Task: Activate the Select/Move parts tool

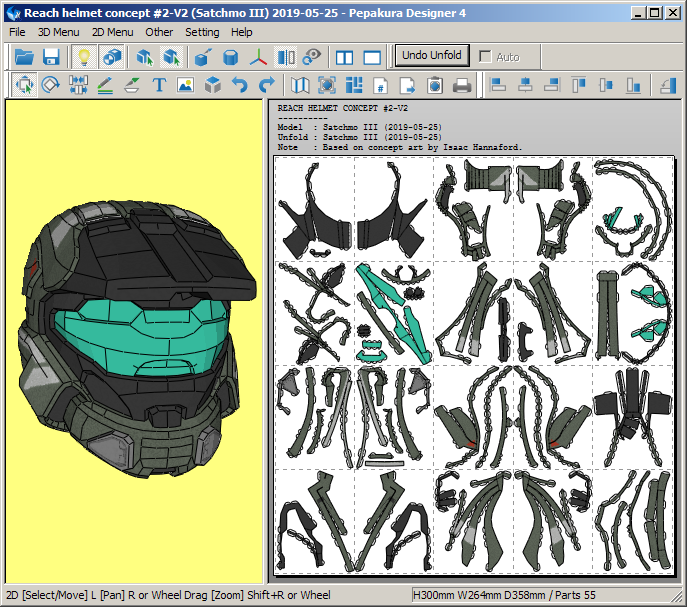Action: [25, 85]
